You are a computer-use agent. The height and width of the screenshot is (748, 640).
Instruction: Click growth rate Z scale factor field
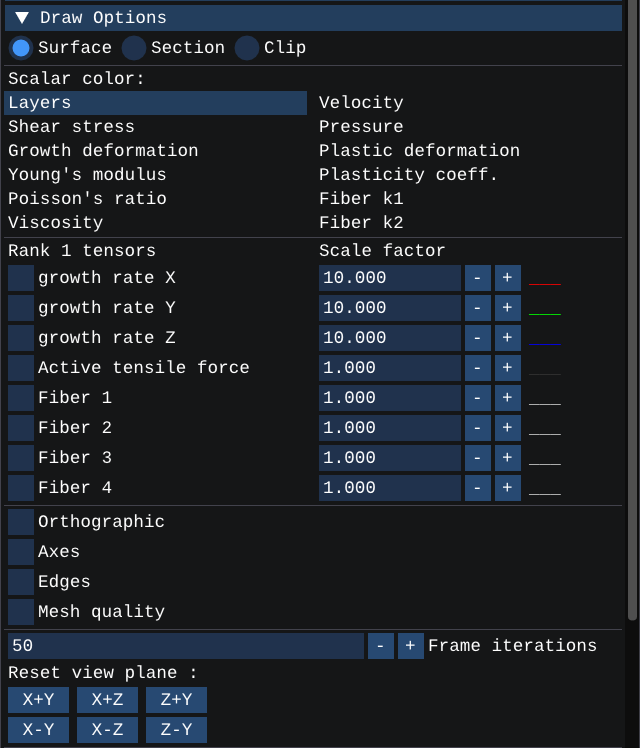[x=390, y=338]
